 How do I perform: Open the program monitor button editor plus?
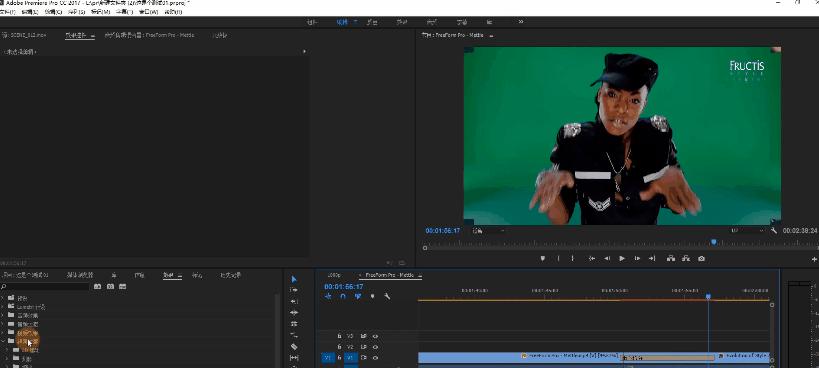pos(814,259)
